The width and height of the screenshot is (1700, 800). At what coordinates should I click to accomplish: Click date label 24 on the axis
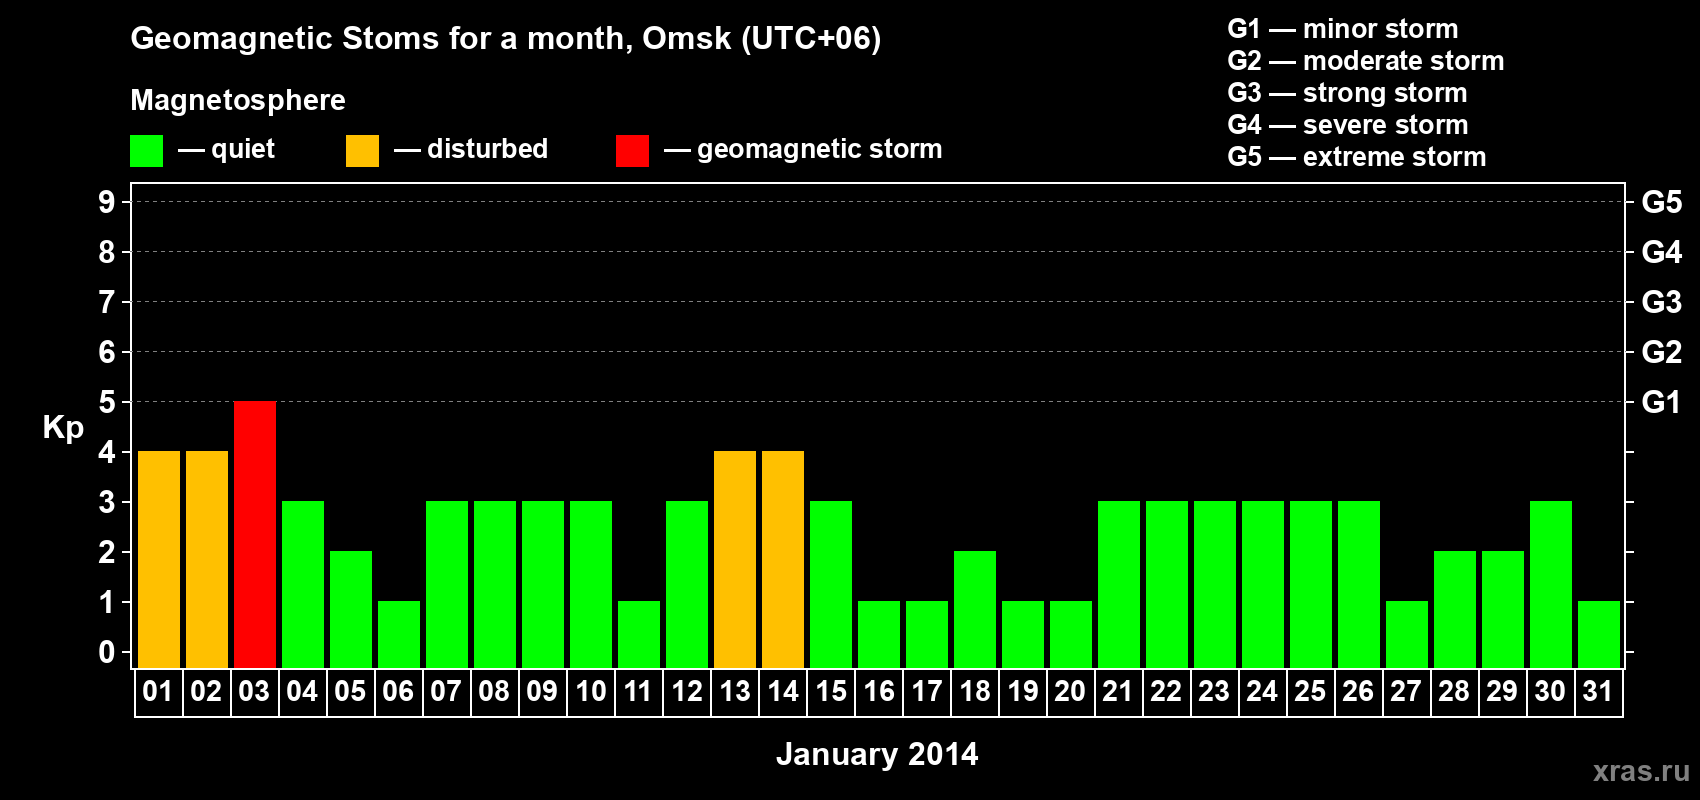(x=1262, y=691)
